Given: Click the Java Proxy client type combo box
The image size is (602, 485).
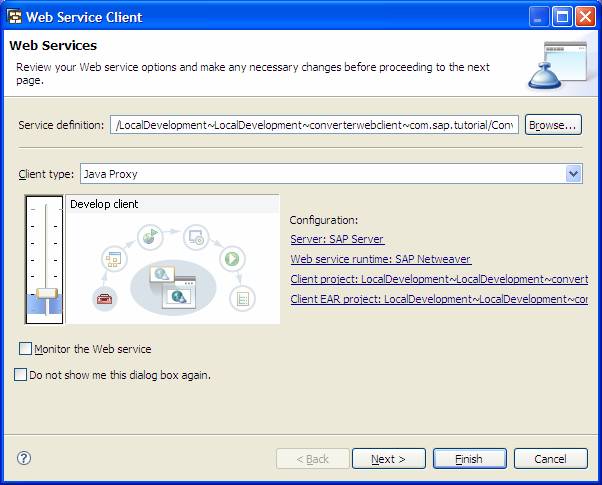Looking at the screenshot, I should (x=320, y=174).
